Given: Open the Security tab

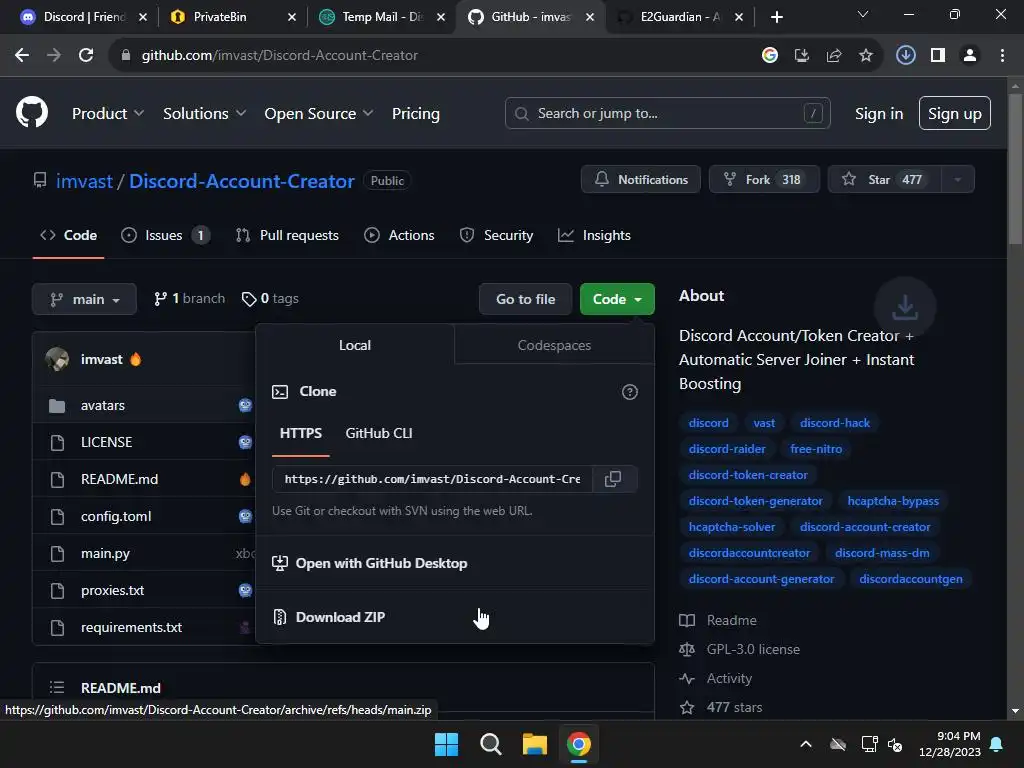Looking at the screenshot, I should click(x=496, y=236).
